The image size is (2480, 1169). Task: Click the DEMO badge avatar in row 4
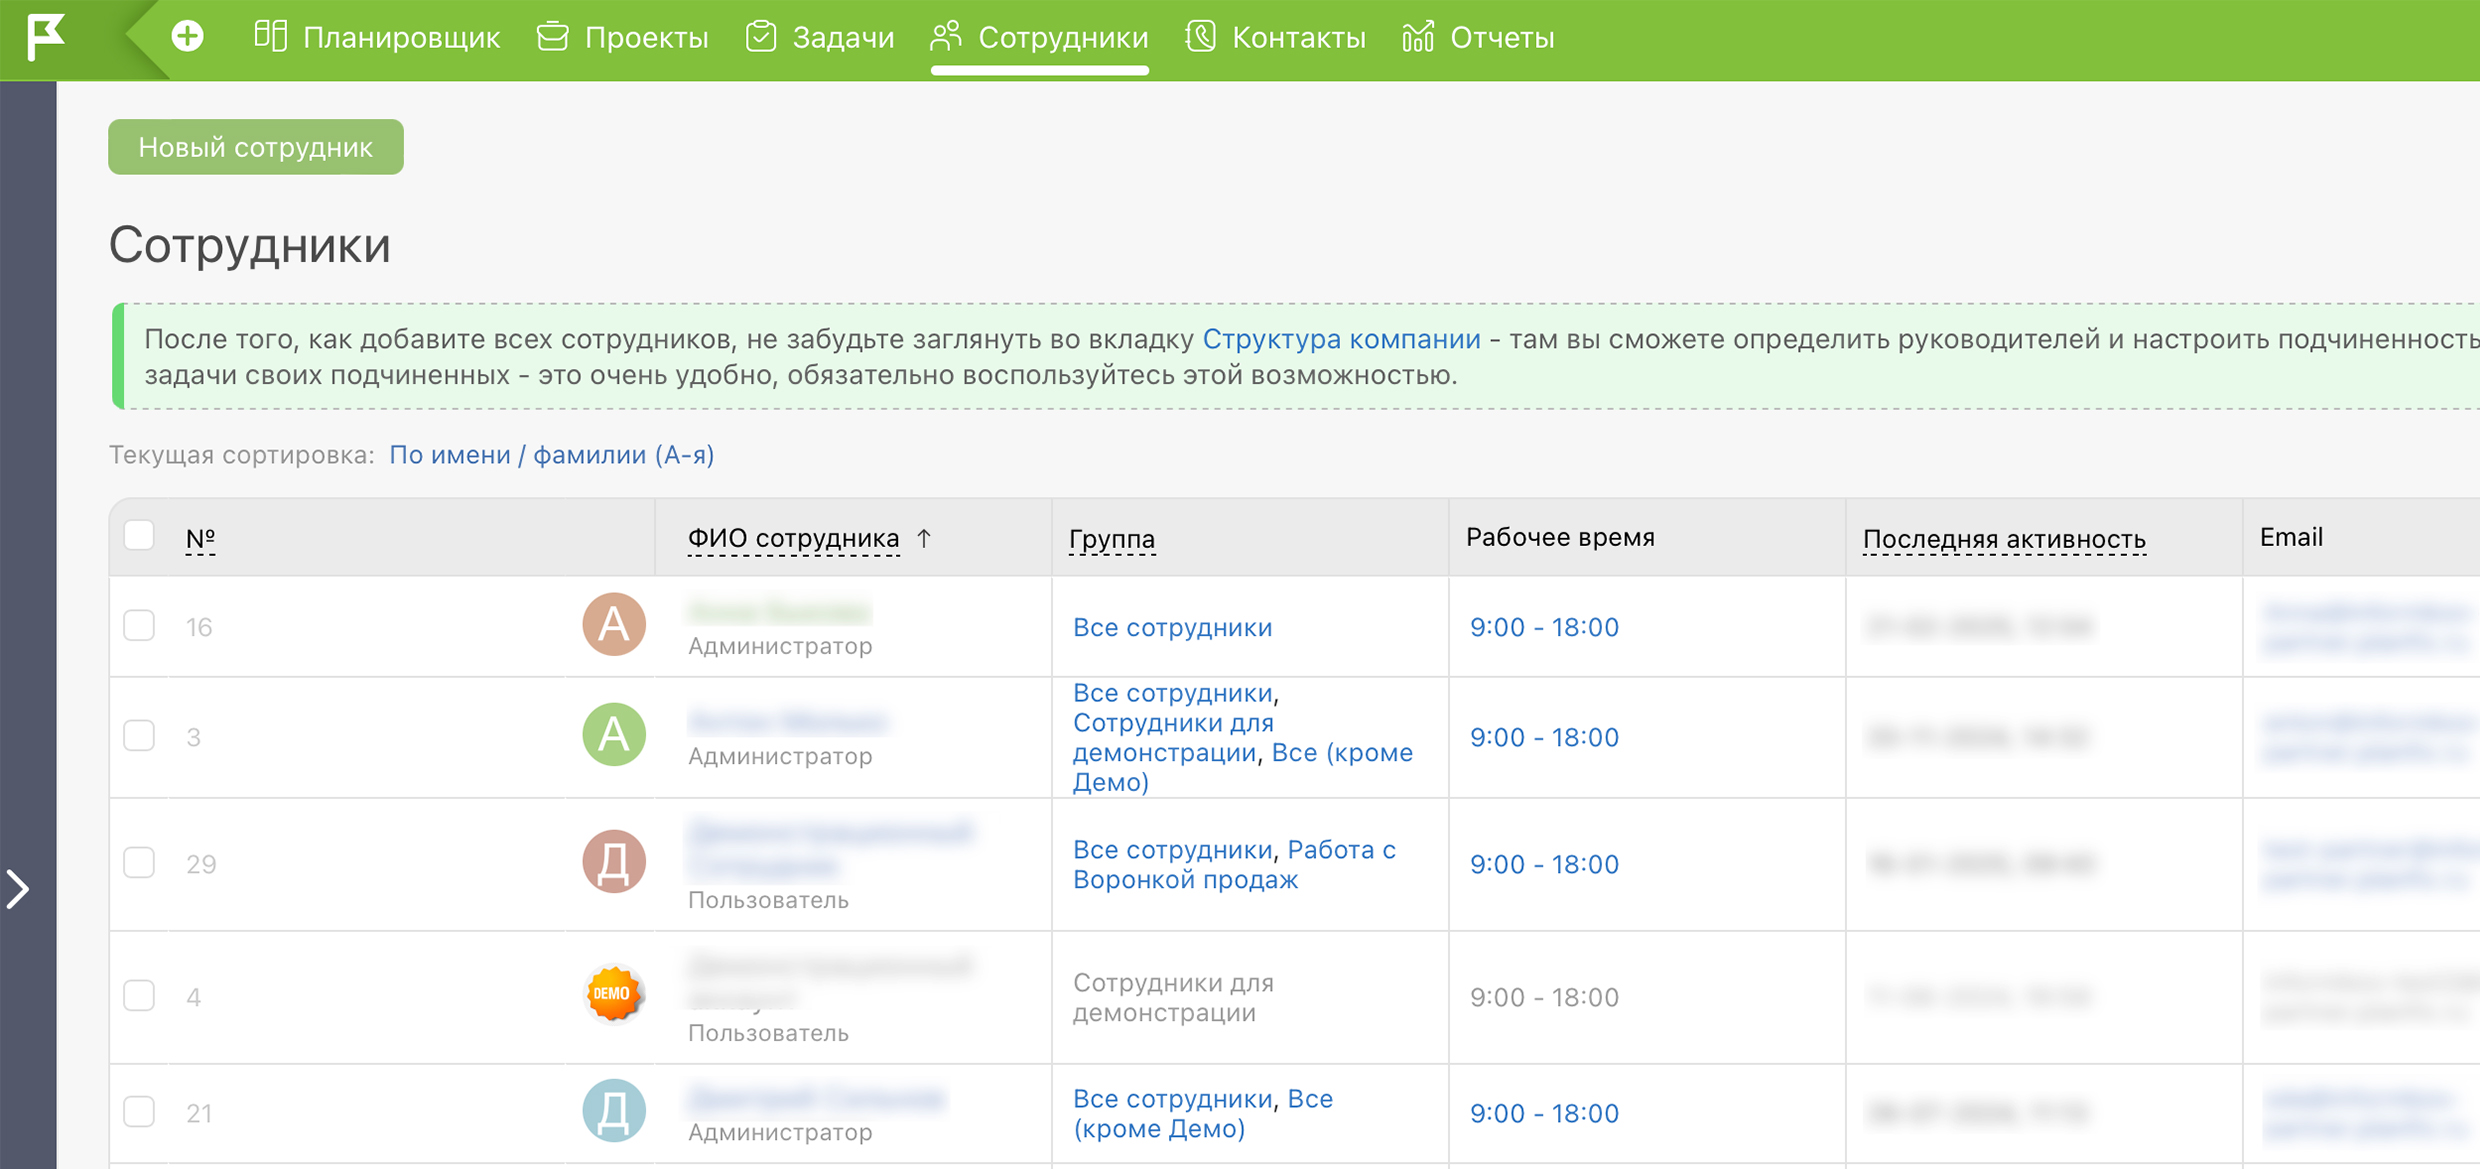tap(613, 993)
